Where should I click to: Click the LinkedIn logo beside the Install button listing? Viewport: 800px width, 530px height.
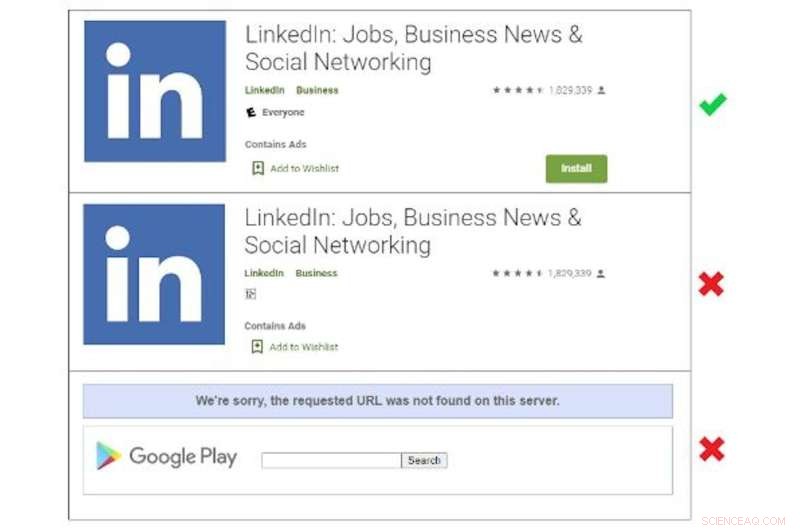coord(155,92)
